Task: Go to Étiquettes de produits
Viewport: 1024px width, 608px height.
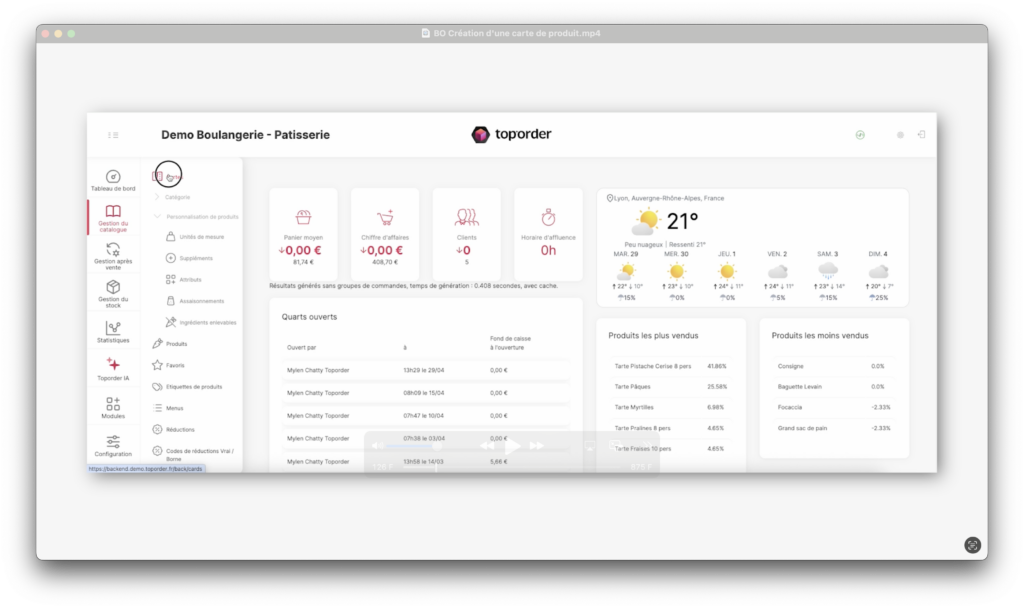Action: coord(193,386)
